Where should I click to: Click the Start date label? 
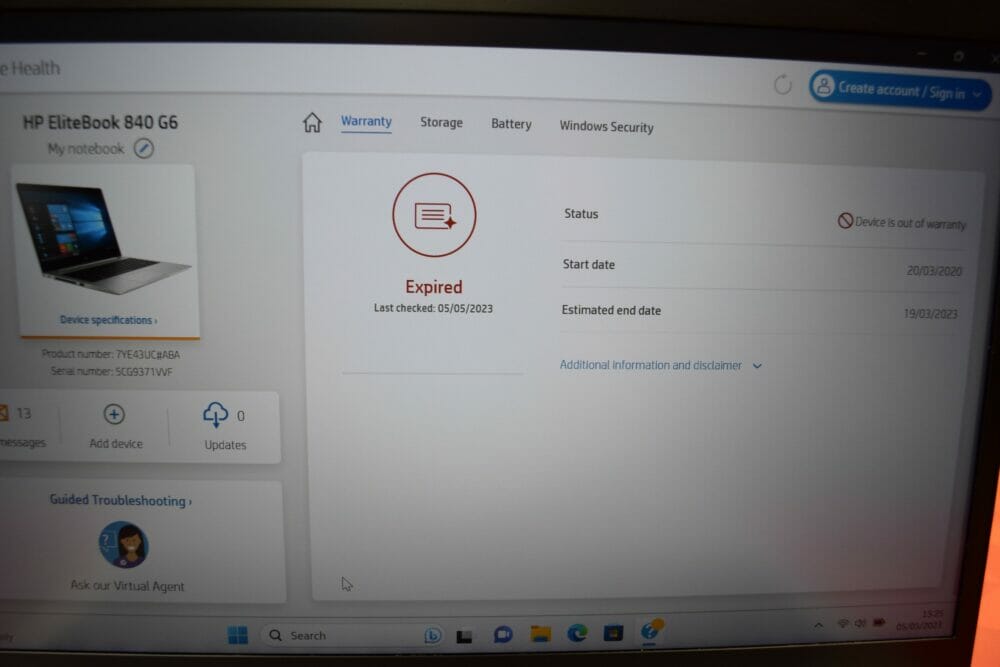point(589,264)
